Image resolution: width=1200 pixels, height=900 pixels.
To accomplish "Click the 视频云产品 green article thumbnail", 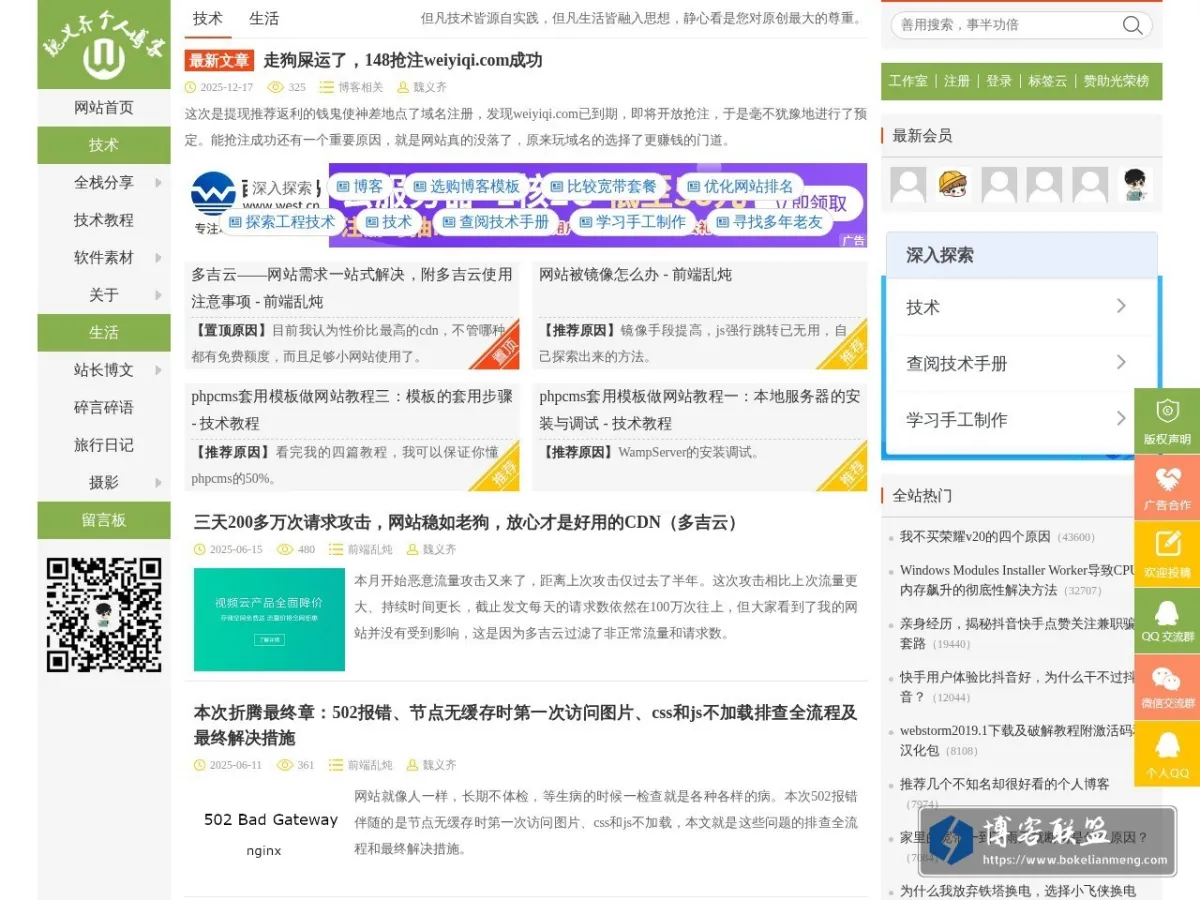I will tap(269, 619).
